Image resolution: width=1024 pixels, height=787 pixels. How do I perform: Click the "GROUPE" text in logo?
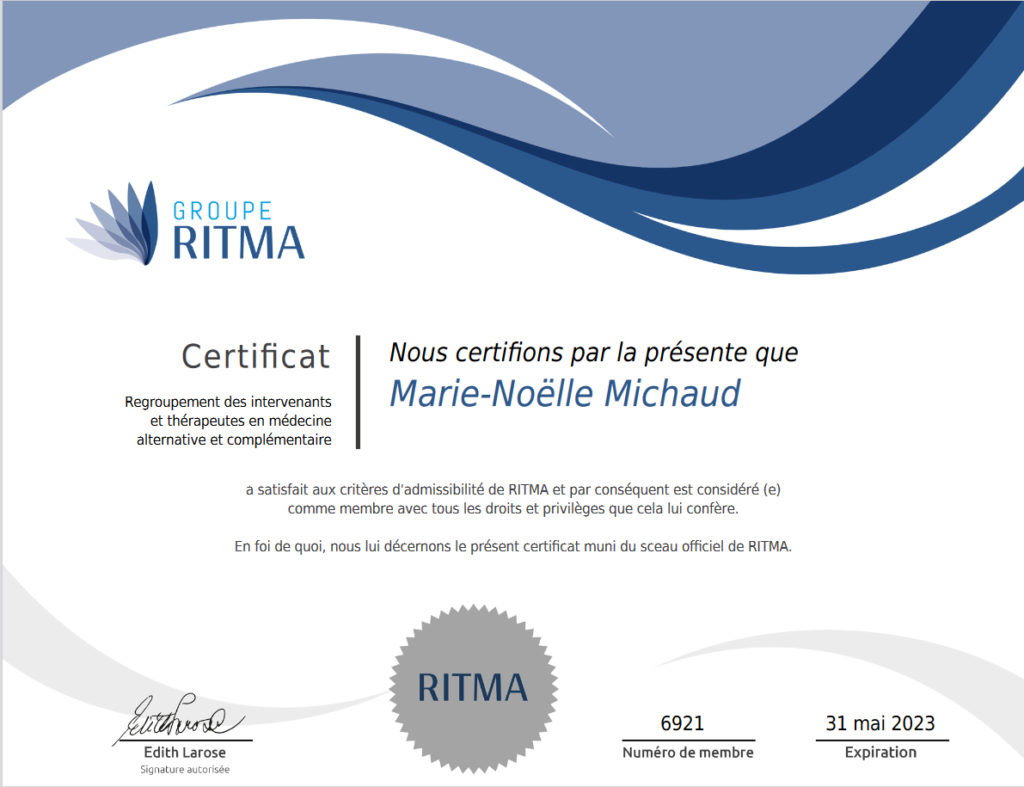223,211
